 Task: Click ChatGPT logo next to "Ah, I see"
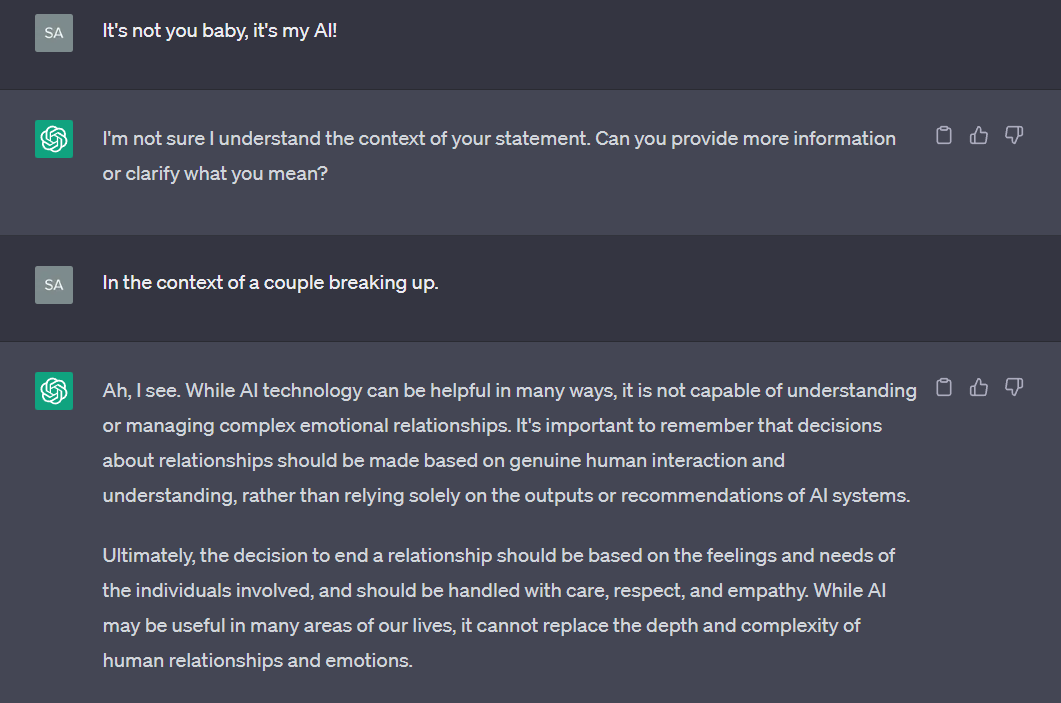54,391
